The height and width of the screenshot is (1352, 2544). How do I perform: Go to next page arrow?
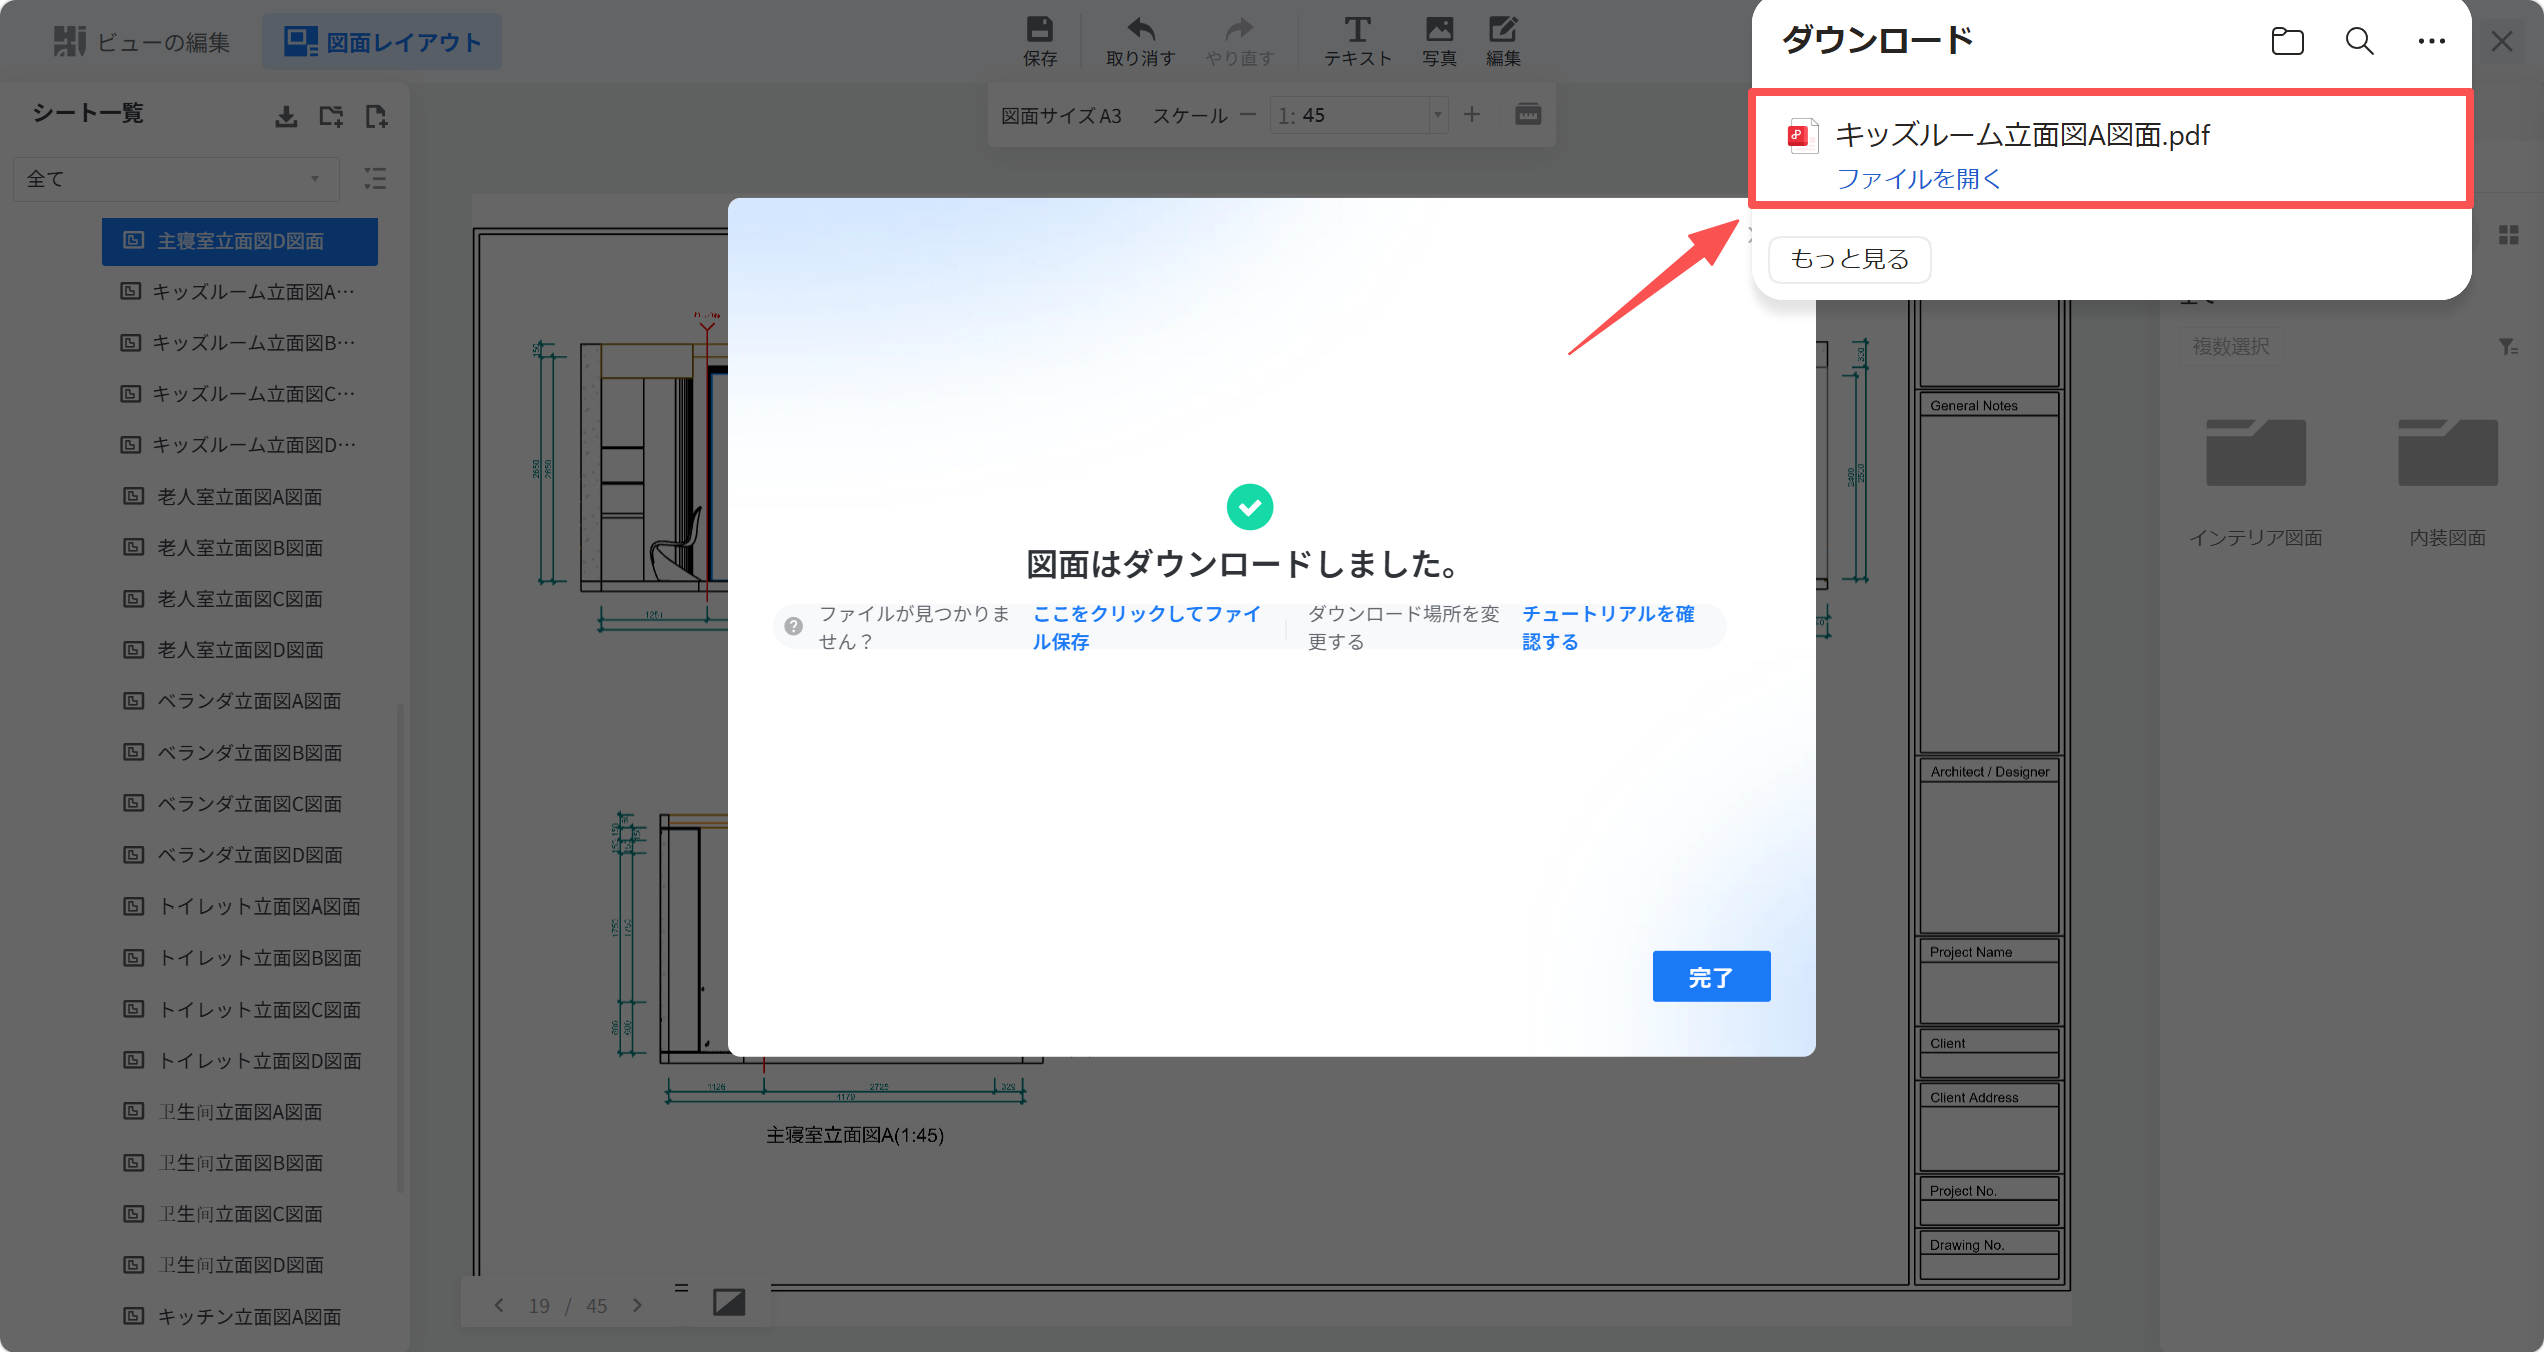(x=638, y=1306)
